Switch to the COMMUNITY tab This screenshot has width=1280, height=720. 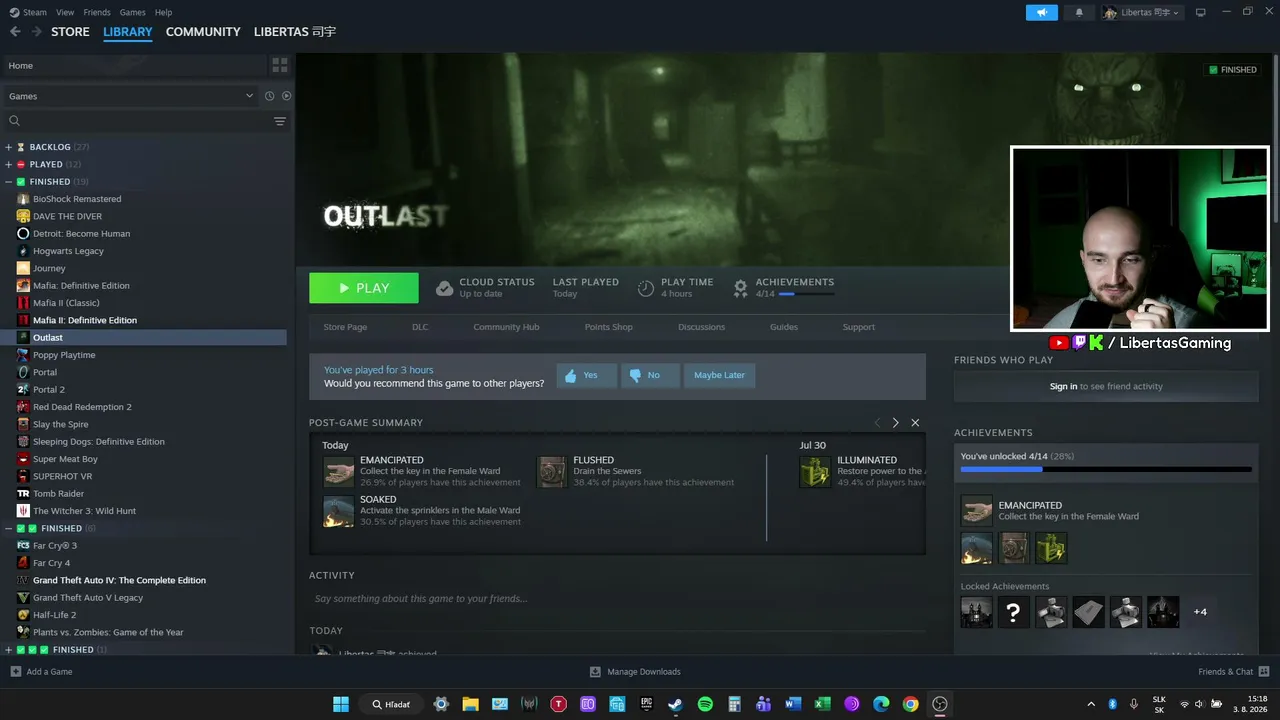[203, 32]
